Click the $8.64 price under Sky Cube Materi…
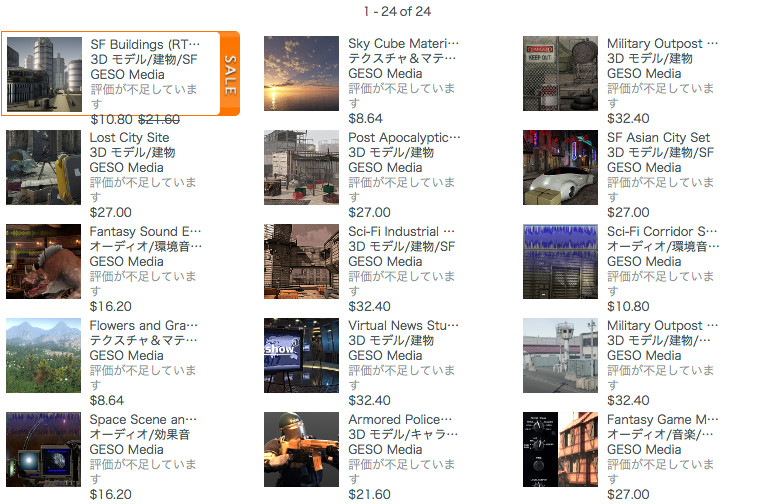Screen dimensions: 763x504 click(x=365, y=118)
